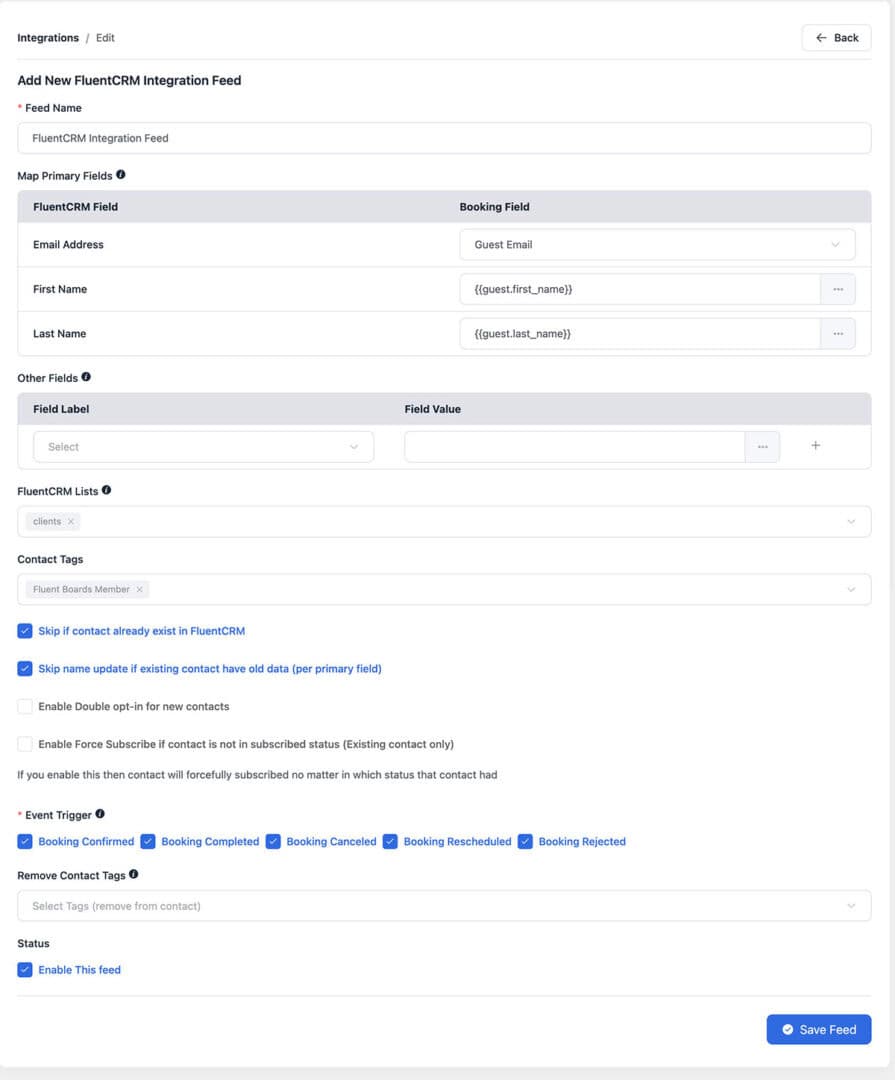Click the empty Field Value input

[x=575, y=447]
